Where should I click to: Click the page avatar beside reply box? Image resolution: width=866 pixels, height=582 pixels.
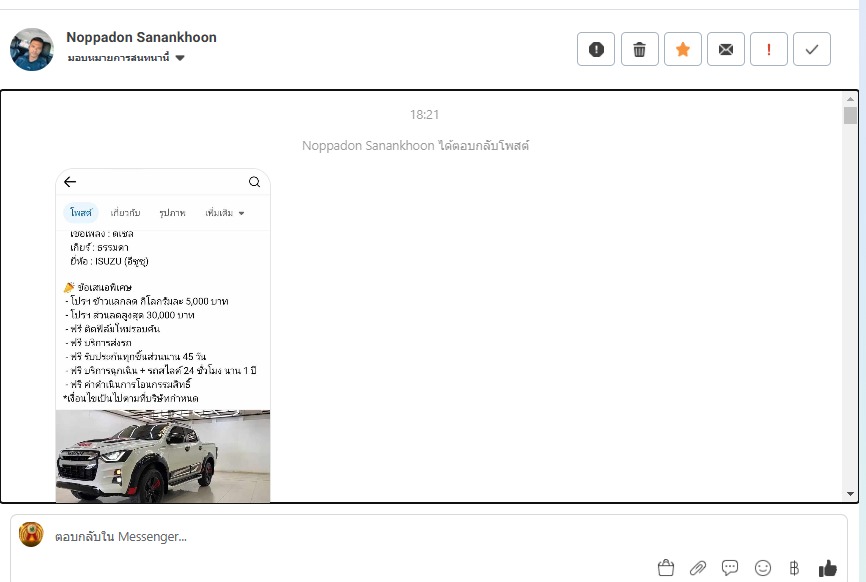tap(31, 535)
